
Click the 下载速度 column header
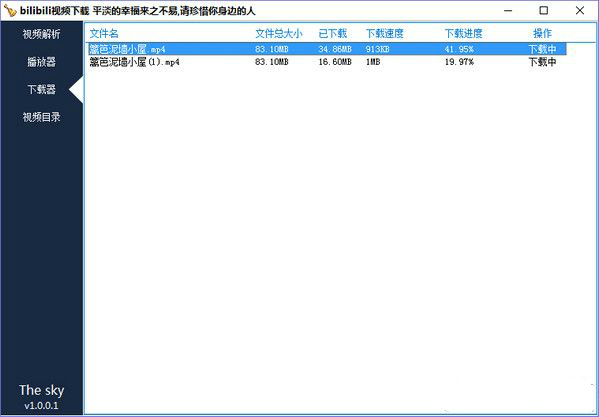(384, 34)
